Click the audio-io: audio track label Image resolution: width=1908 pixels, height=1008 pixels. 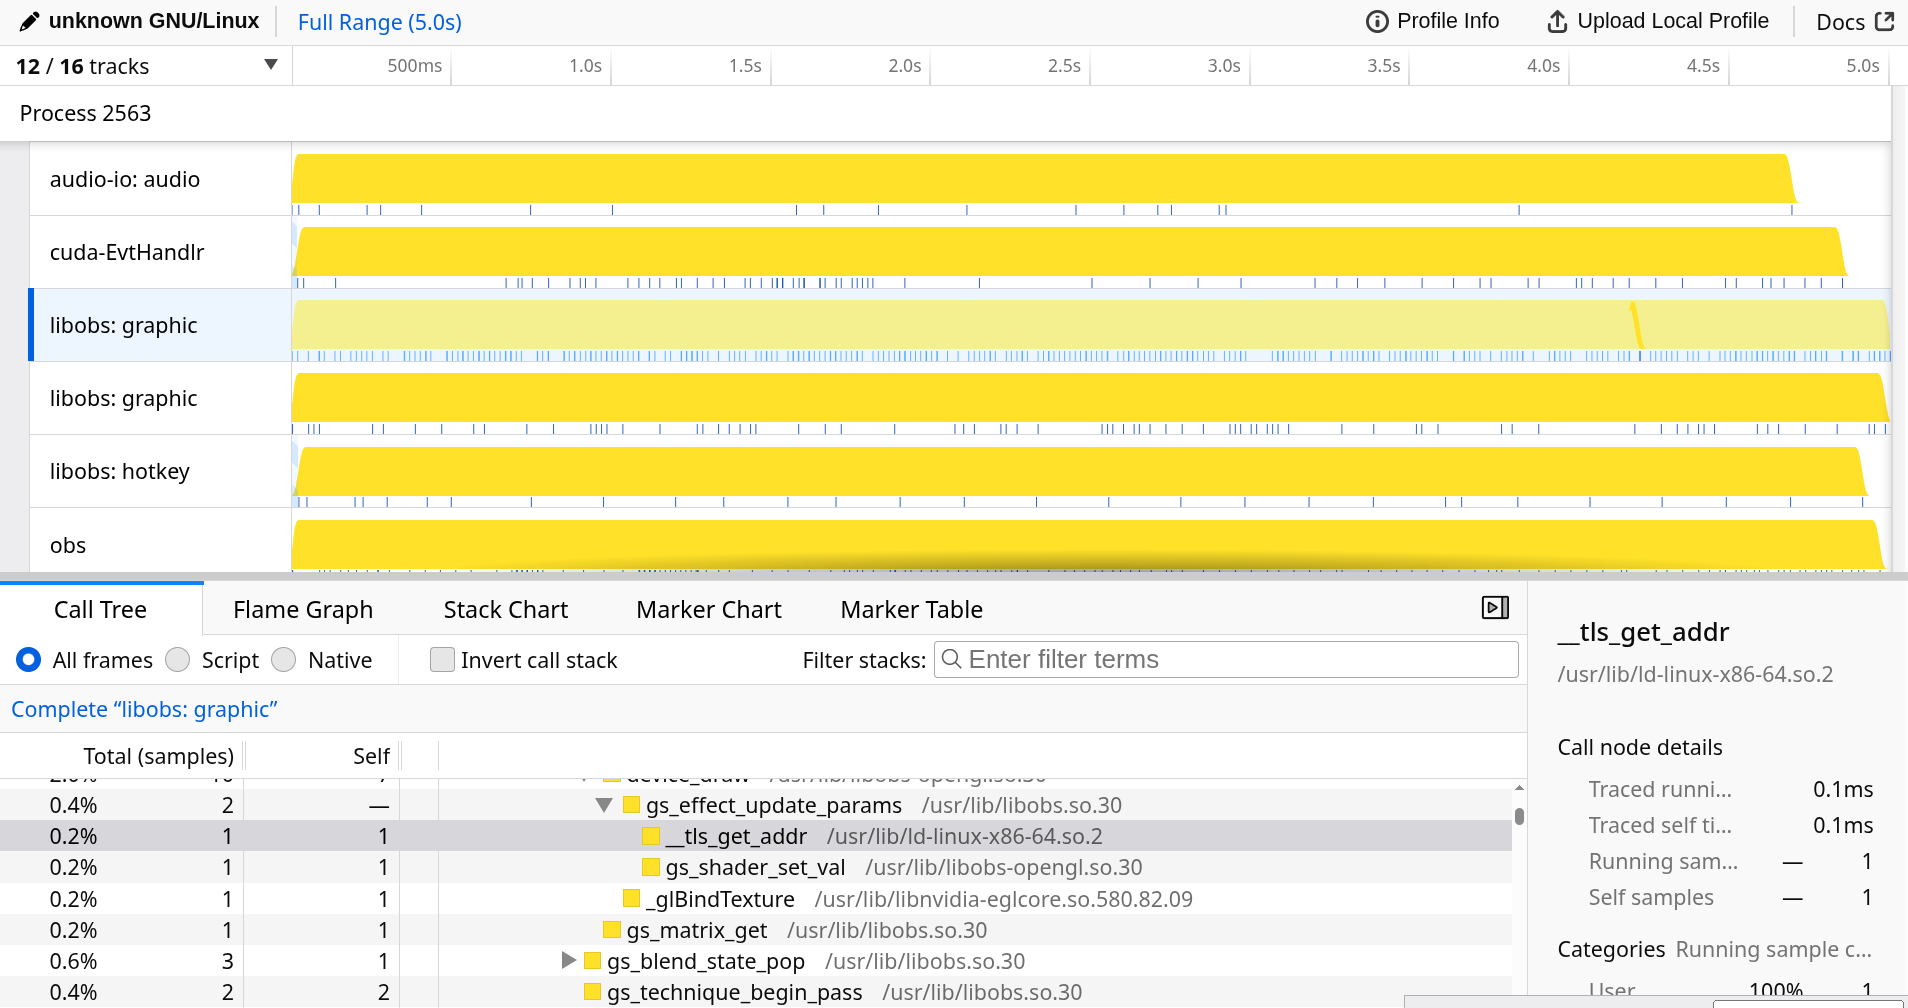[x=125, y=179]
